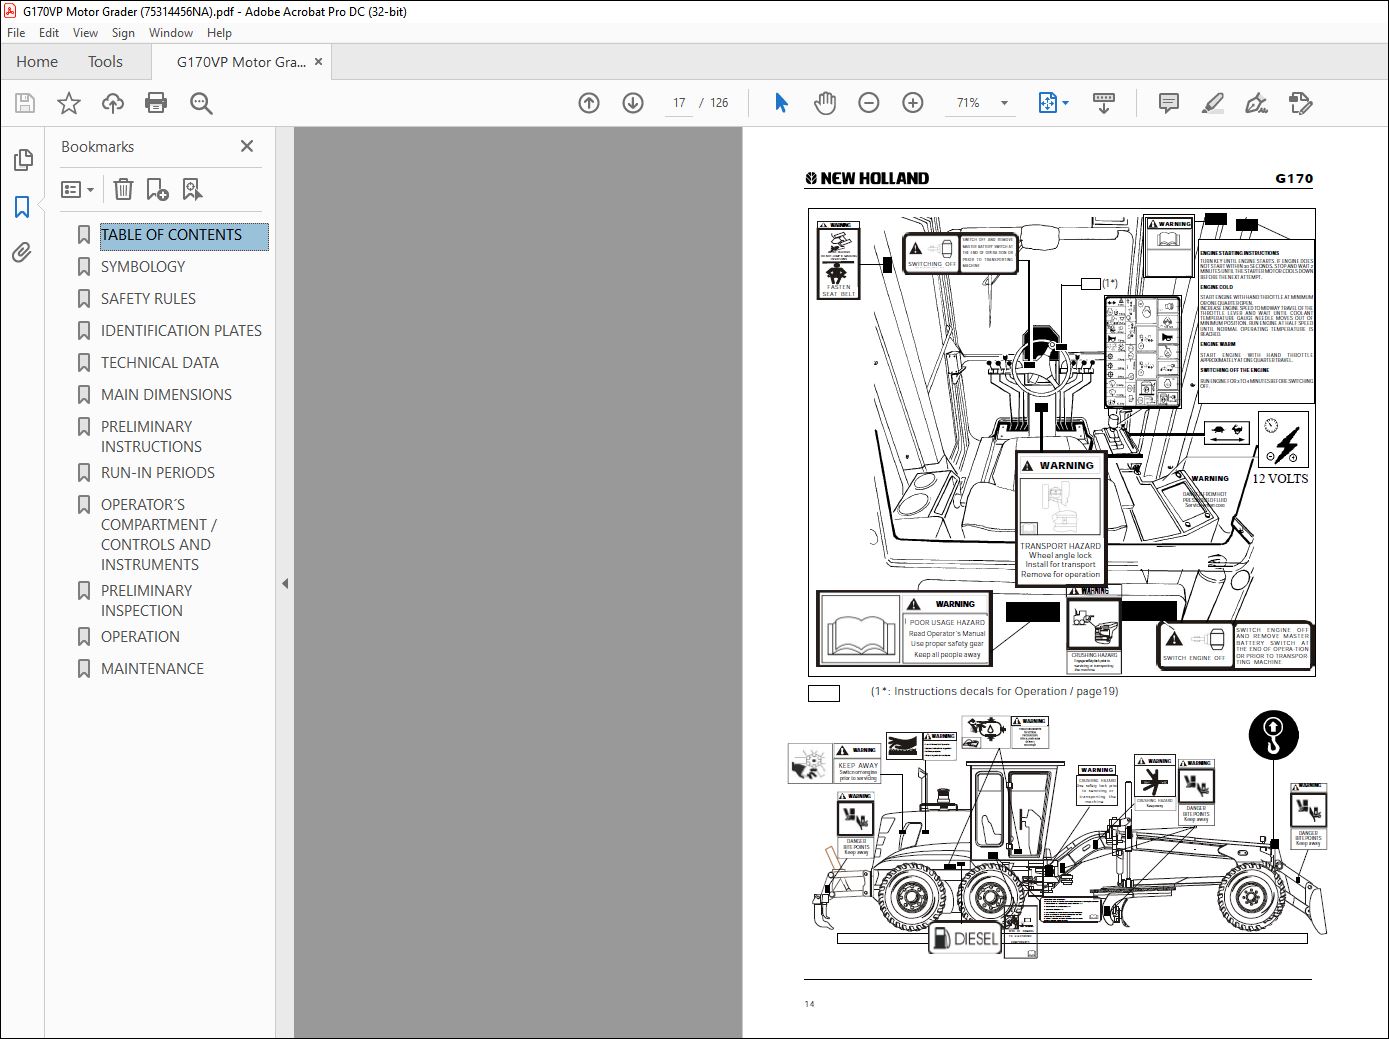1389x1039 pixels.
Task: Click the find current bookmark icon
Action: point(192,189)
